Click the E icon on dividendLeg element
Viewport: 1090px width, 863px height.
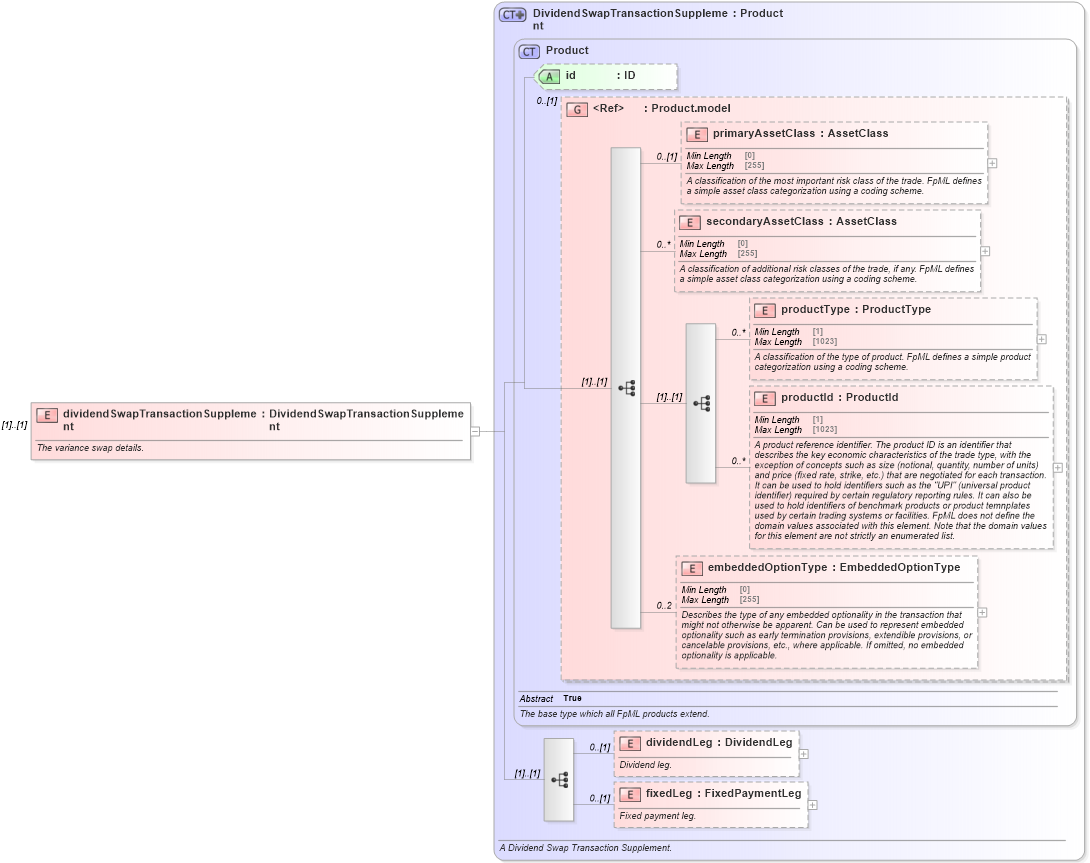[630, 744]
